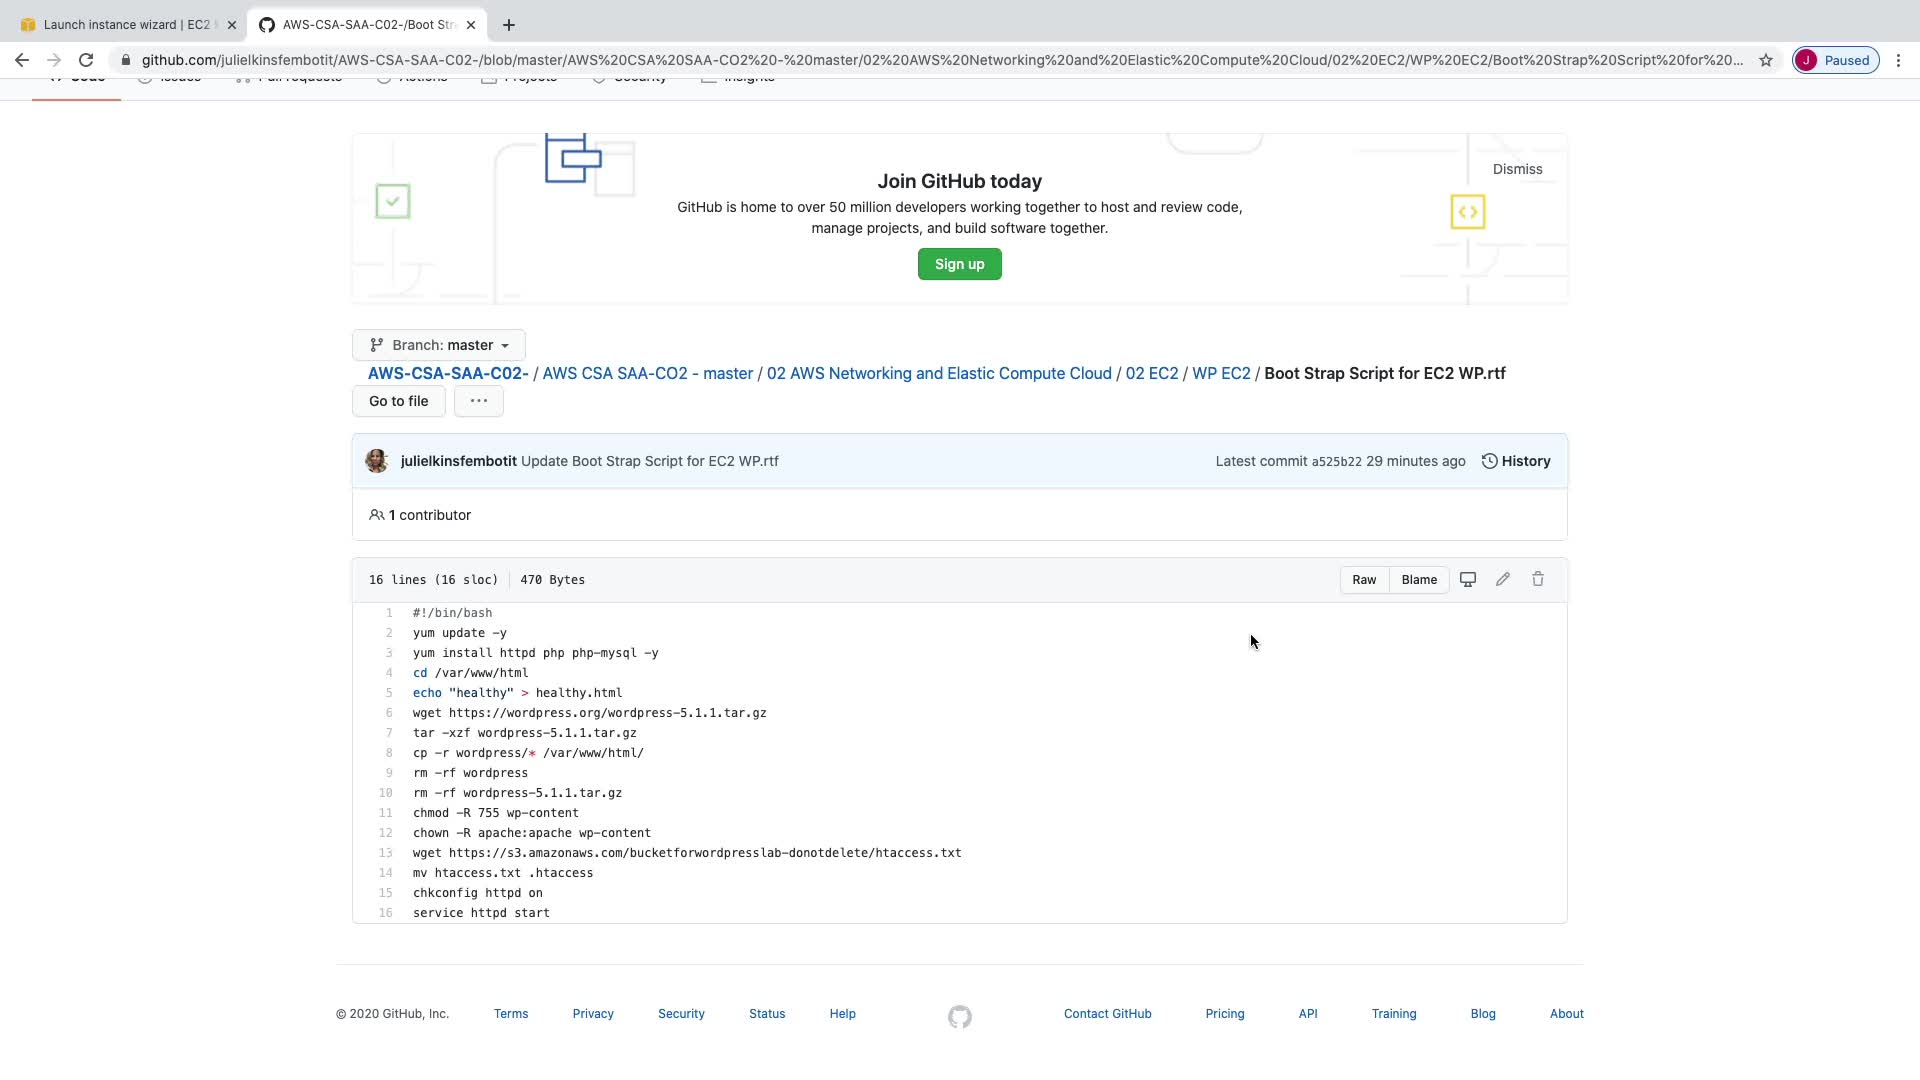The width and height of the screenshot is (1920, 1080).
Task: Open file in GitHub Desktop icon
Action: click(1467, 580)
